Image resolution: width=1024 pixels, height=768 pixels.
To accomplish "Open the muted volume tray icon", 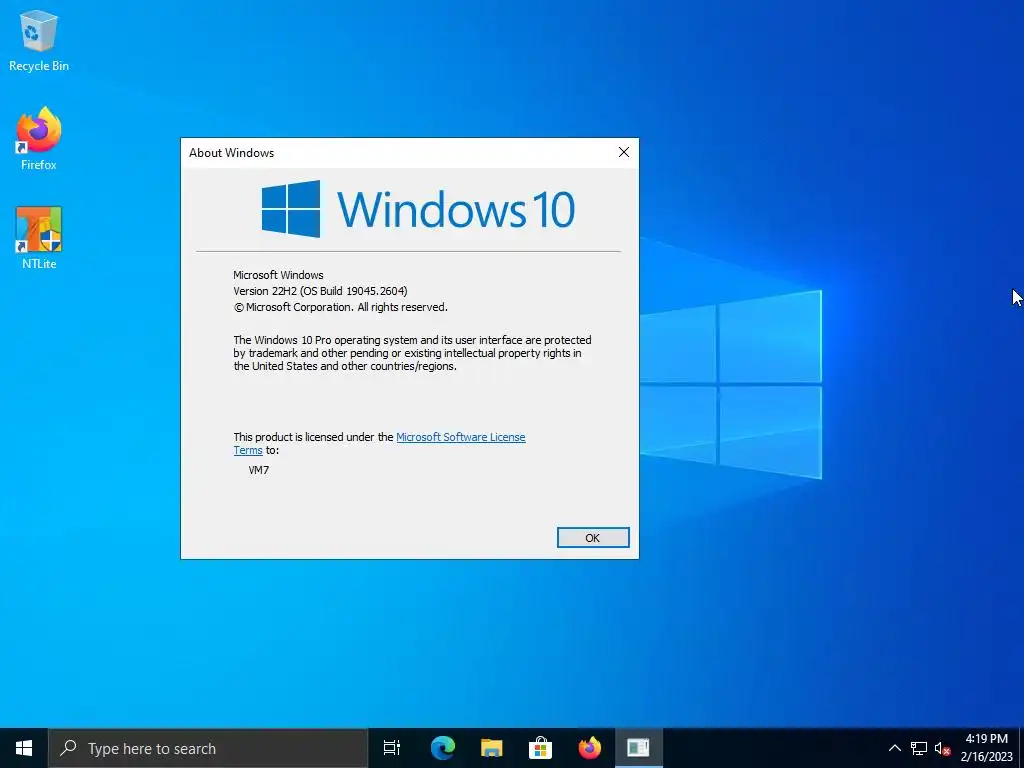I will coord(942,748).
